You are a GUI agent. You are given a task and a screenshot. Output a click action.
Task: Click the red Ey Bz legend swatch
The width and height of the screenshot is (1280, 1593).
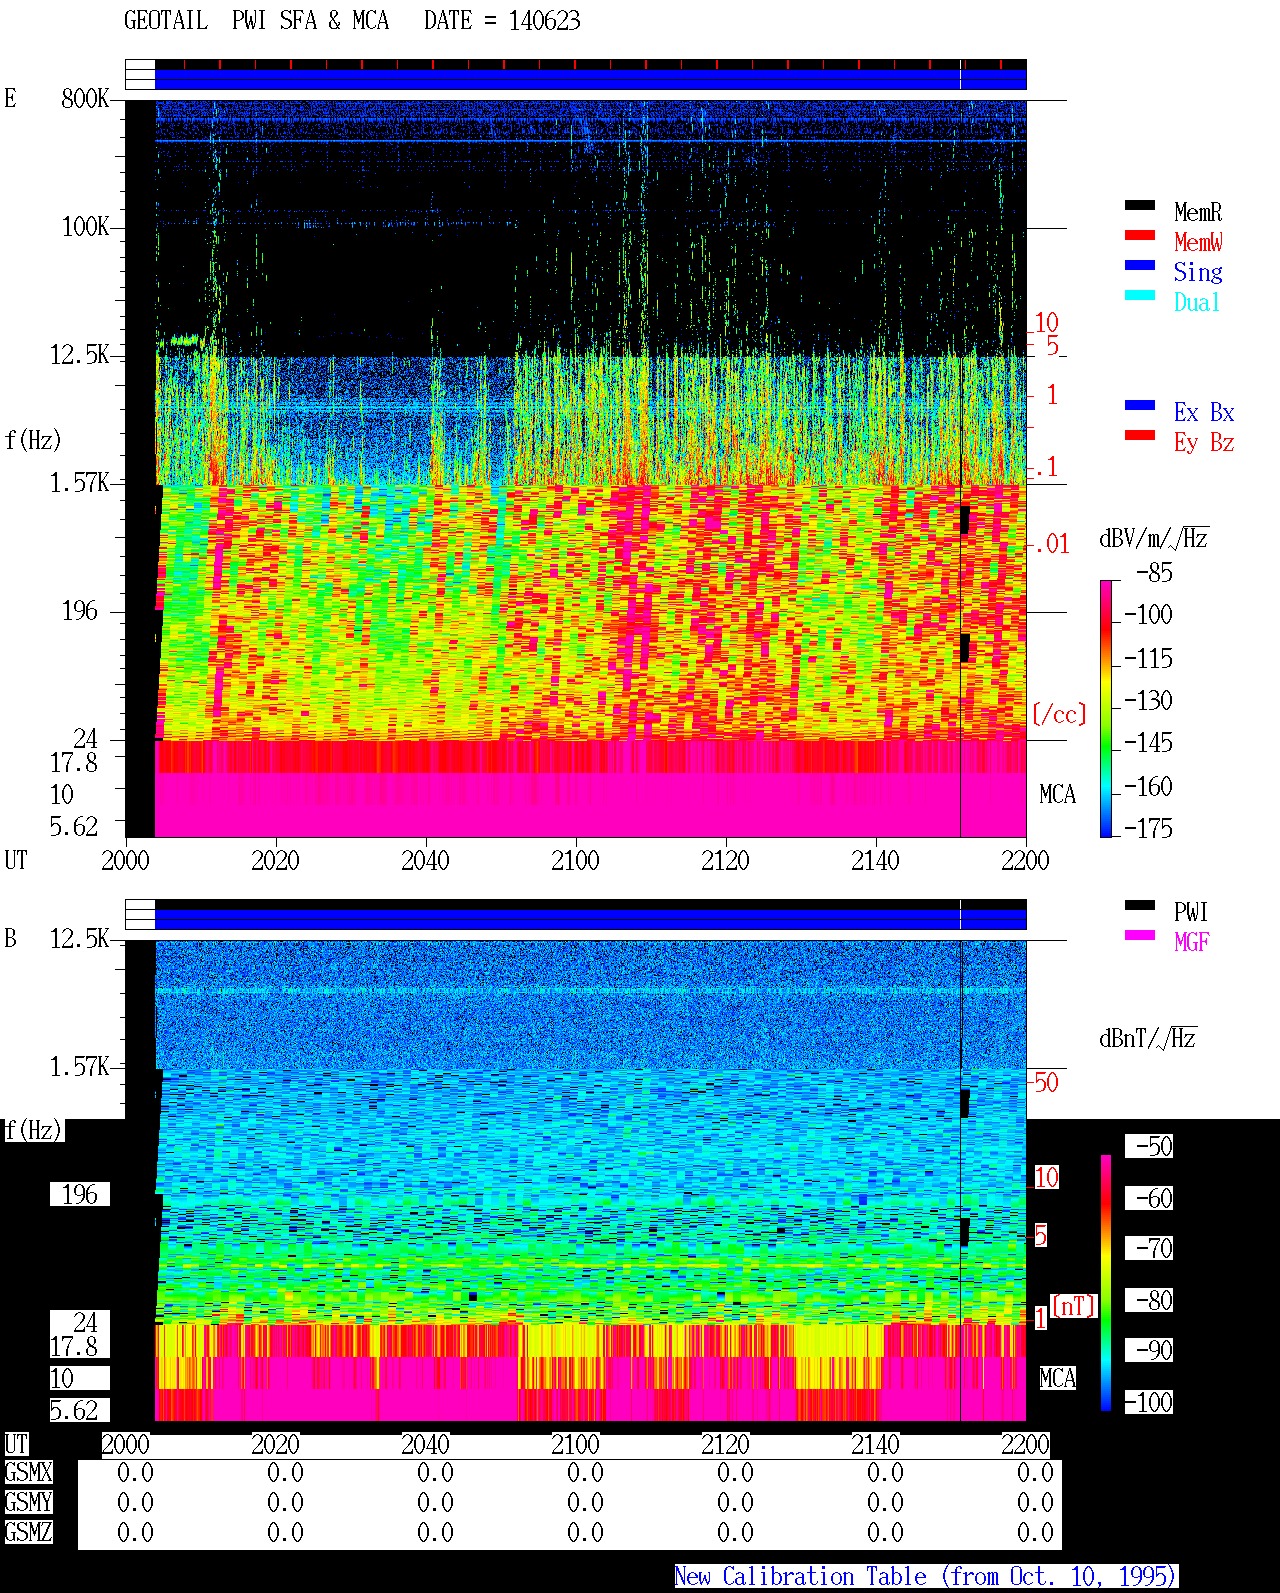pos(1140,435)
